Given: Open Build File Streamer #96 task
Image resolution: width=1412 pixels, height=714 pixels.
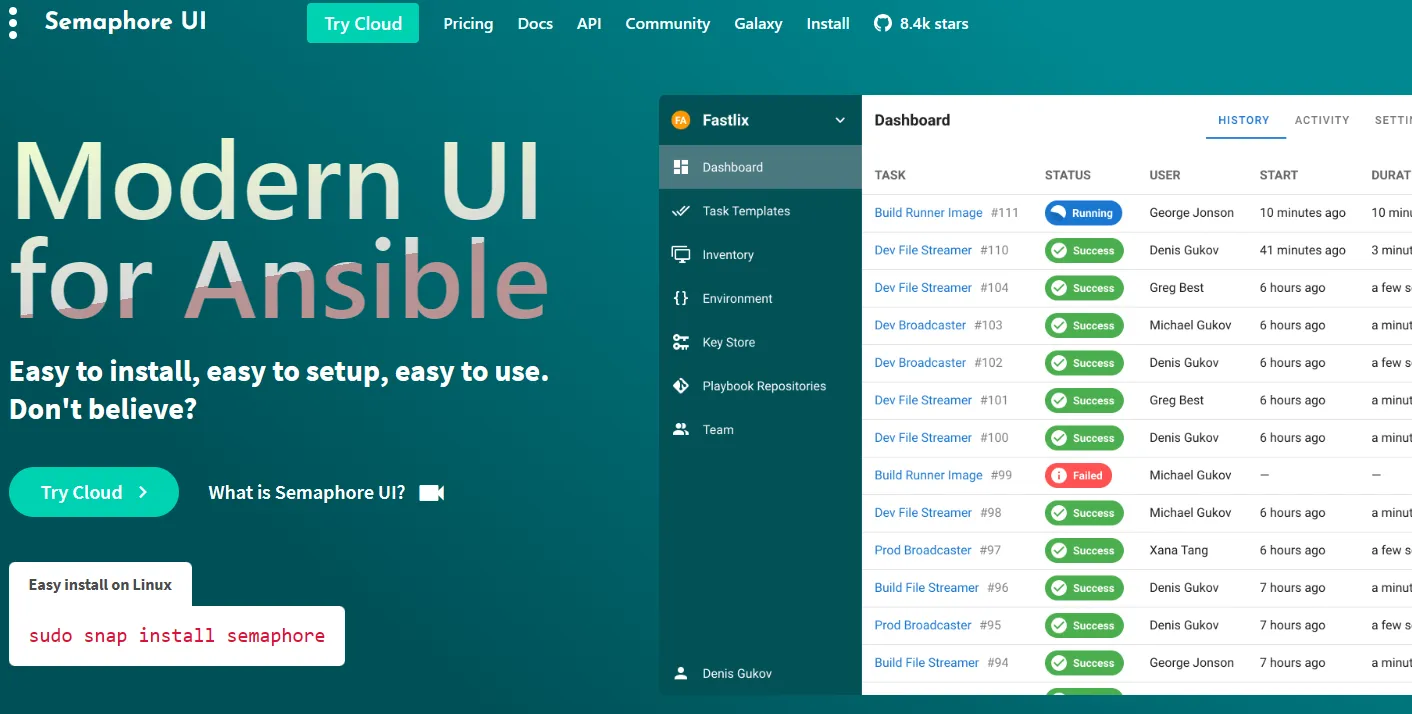Looking at the screenshot, I should pos(926,588).
